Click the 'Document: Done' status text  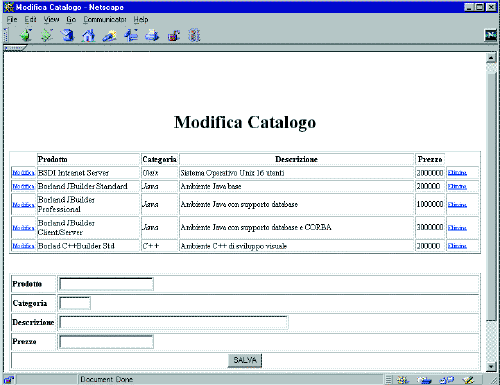(107, 379)
